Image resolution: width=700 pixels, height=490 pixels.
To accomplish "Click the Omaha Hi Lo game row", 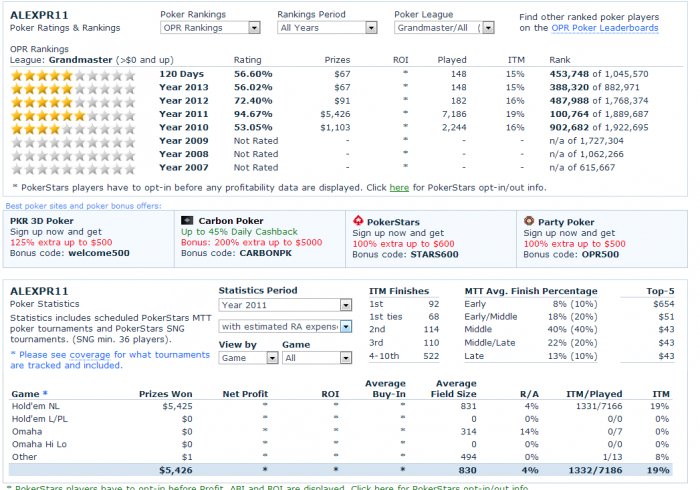I will 340,444.
